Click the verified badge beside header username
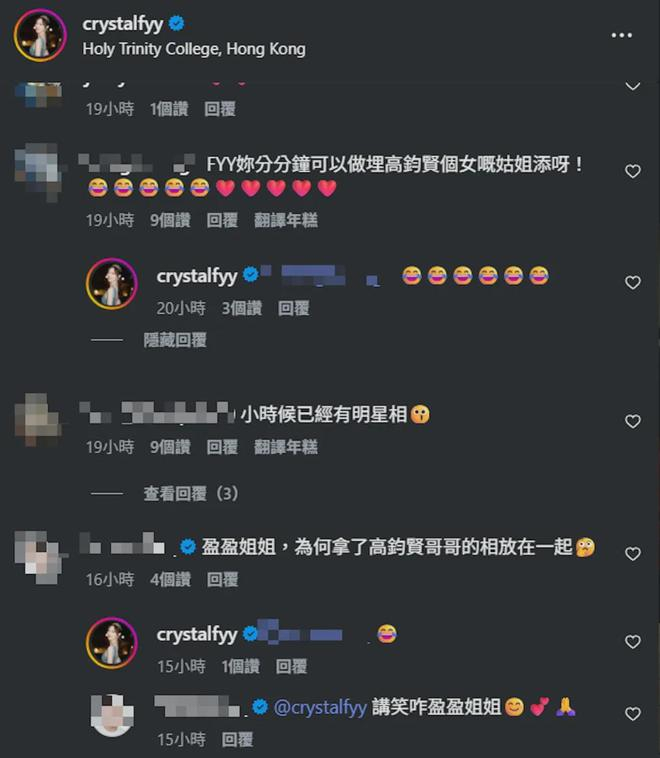Image resolution: width=660 pixels, height=758 pixels. click(176, 23)
